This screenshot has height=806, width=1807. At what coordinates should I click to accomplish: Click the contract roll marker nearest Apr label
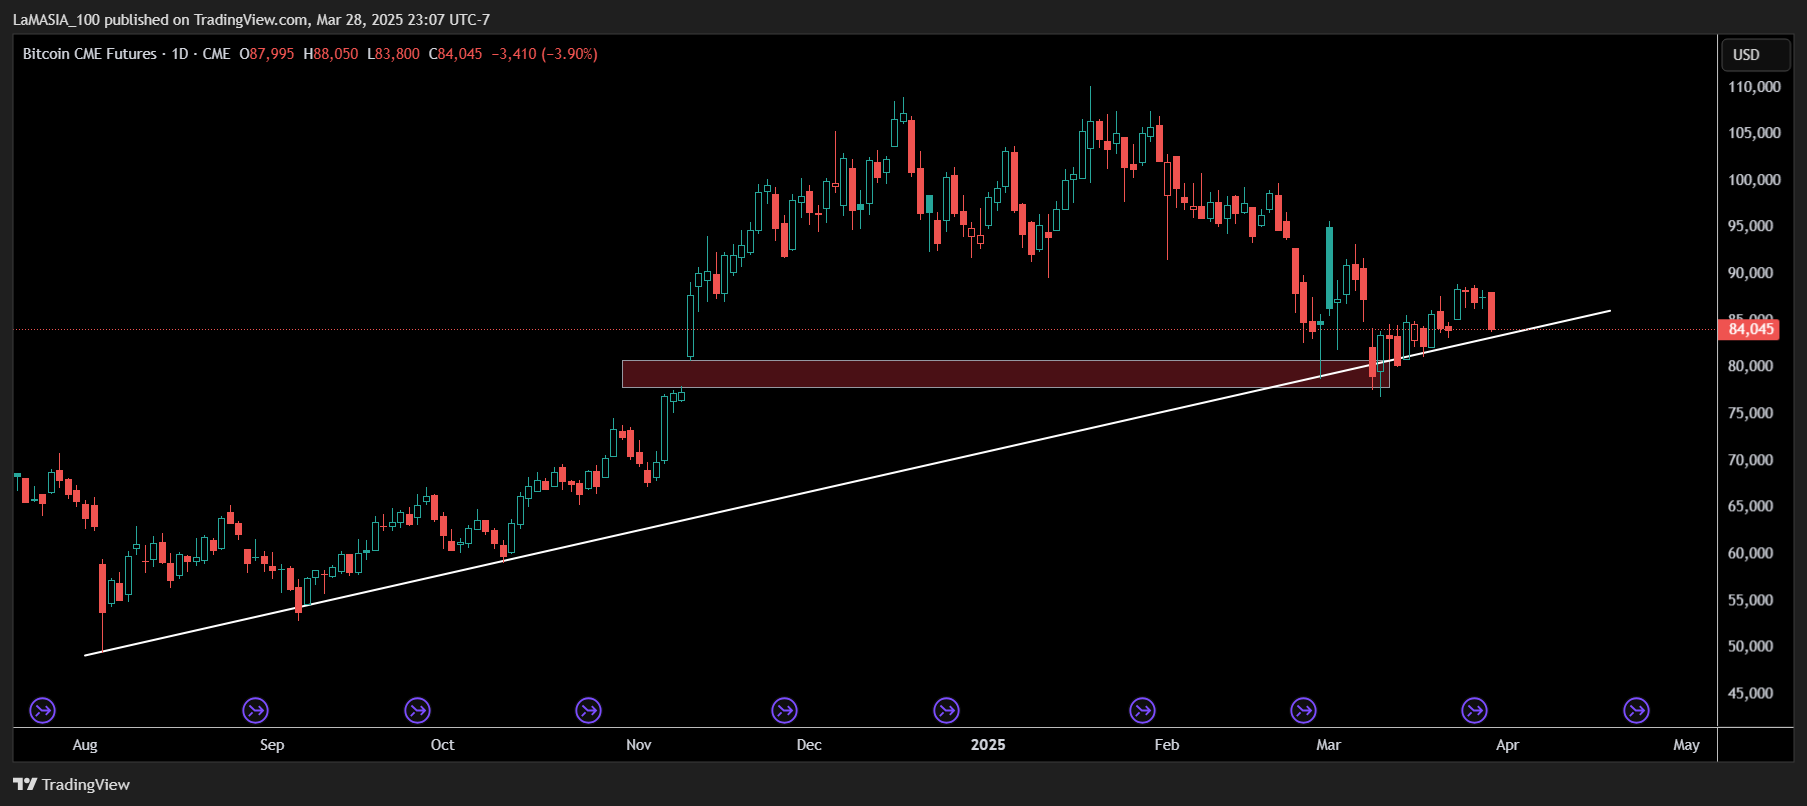pyautogui.click(x=1474, y=711)
